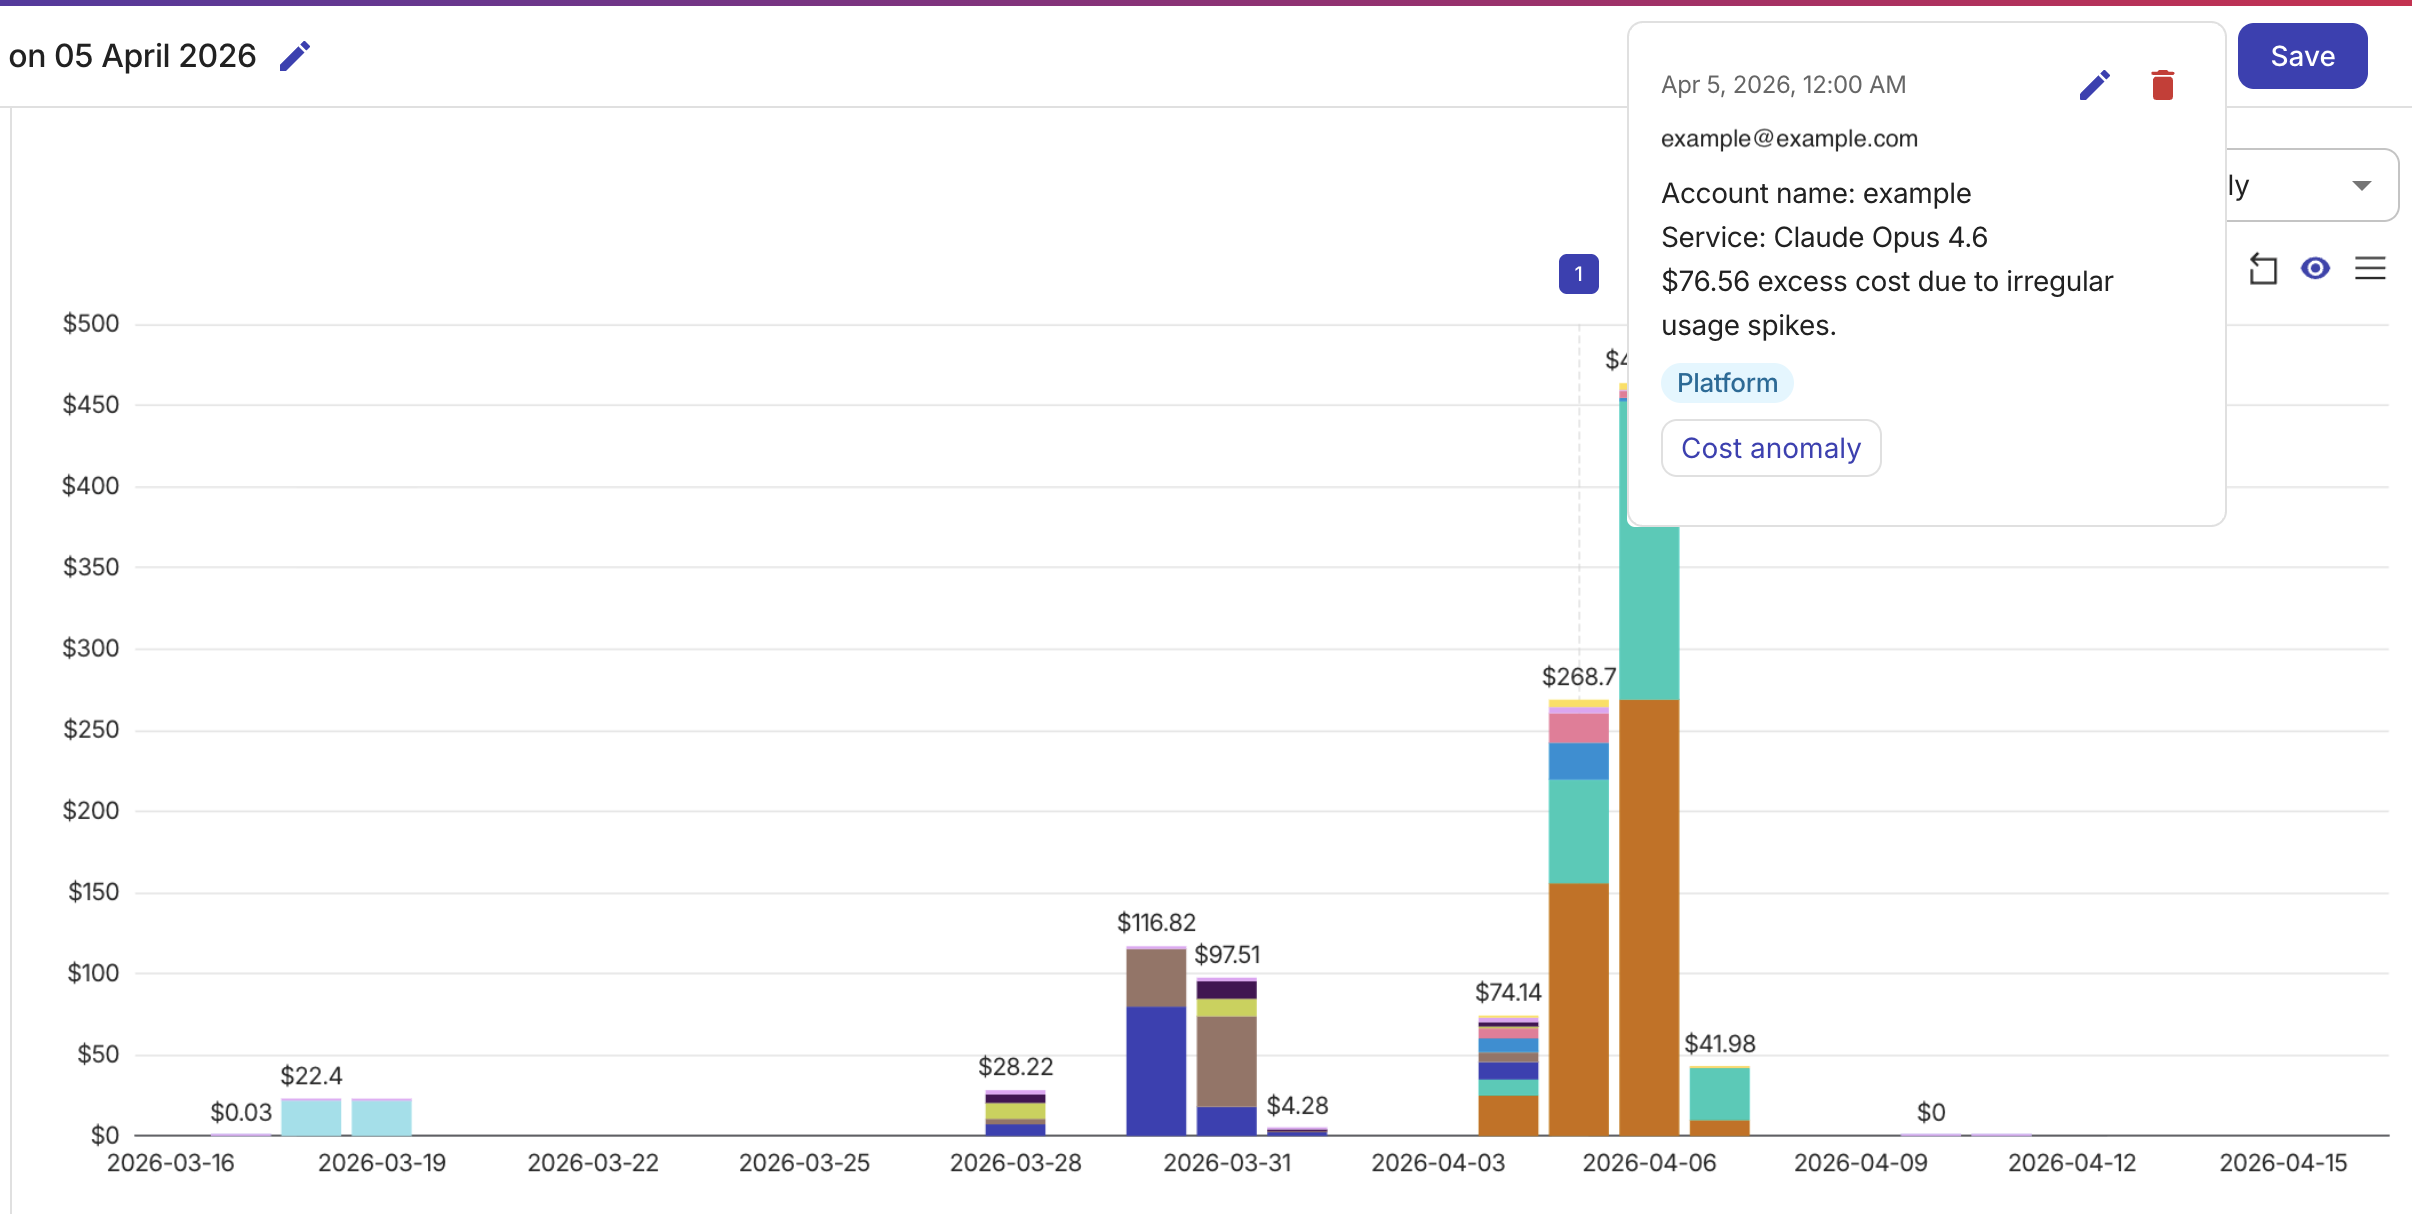The height and width of the screenshot is (1214, 2412).
Task: Delete the annotation with red trash icon
Action: [x=2162, y=85]
